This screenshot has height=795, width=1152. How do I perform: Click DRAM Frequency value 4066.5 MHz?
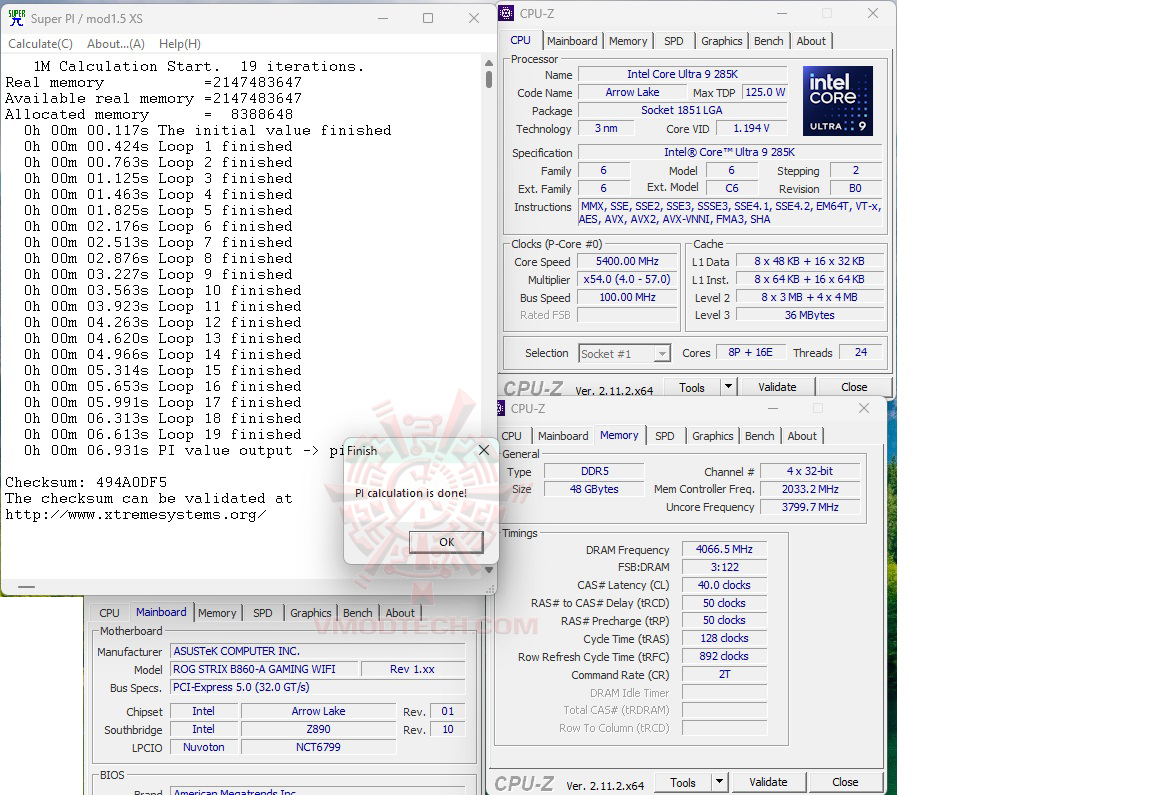(x=724, y=549)
